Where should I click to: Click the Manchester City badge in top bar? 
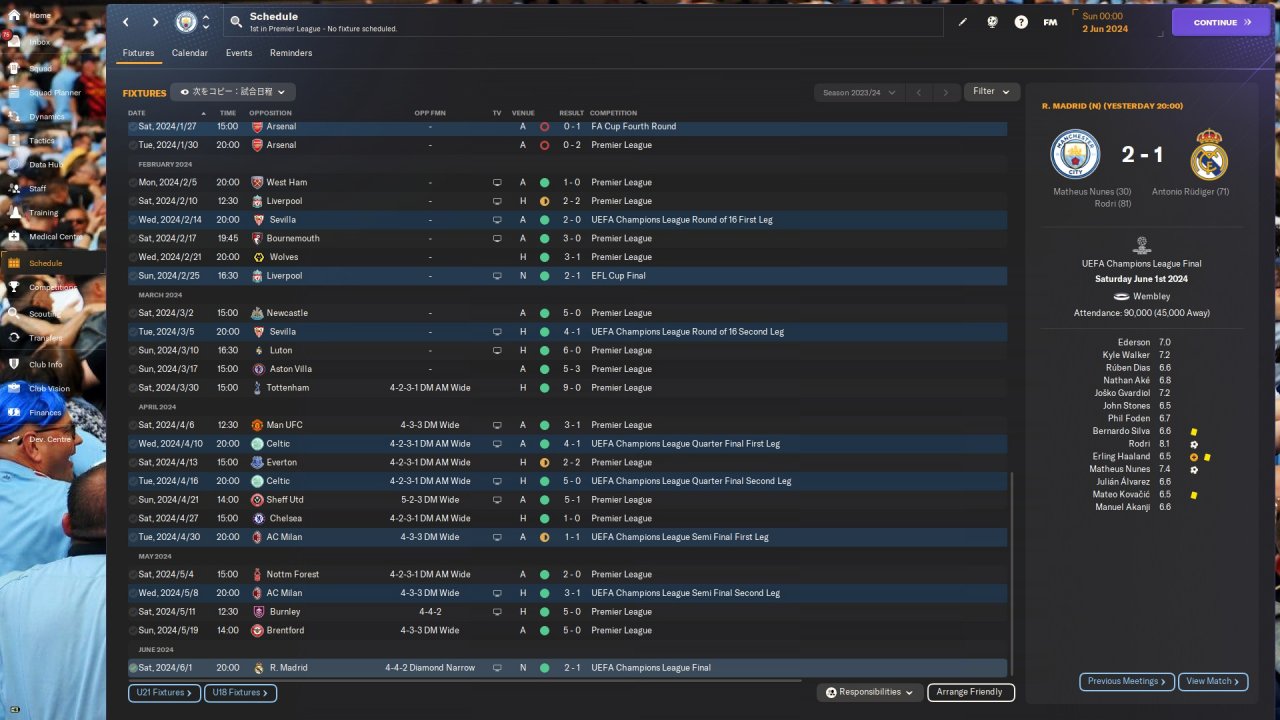click(186, 22)
